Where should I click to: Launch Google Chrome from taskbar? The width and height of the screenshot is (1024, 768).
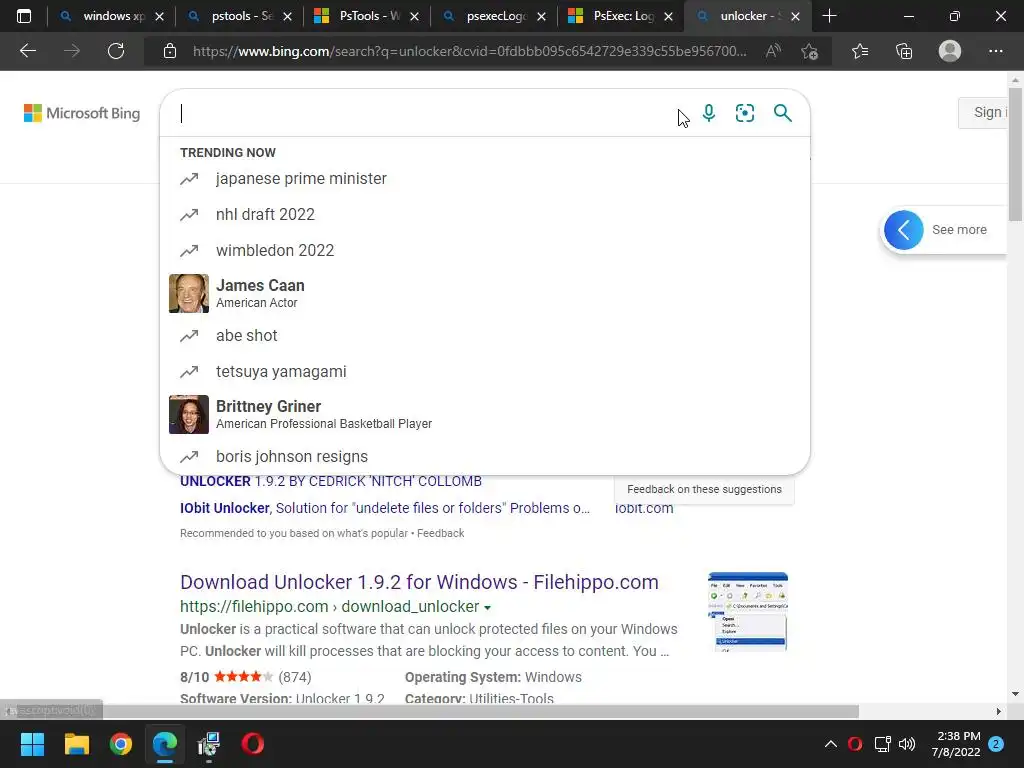click(x=121, y=744)
